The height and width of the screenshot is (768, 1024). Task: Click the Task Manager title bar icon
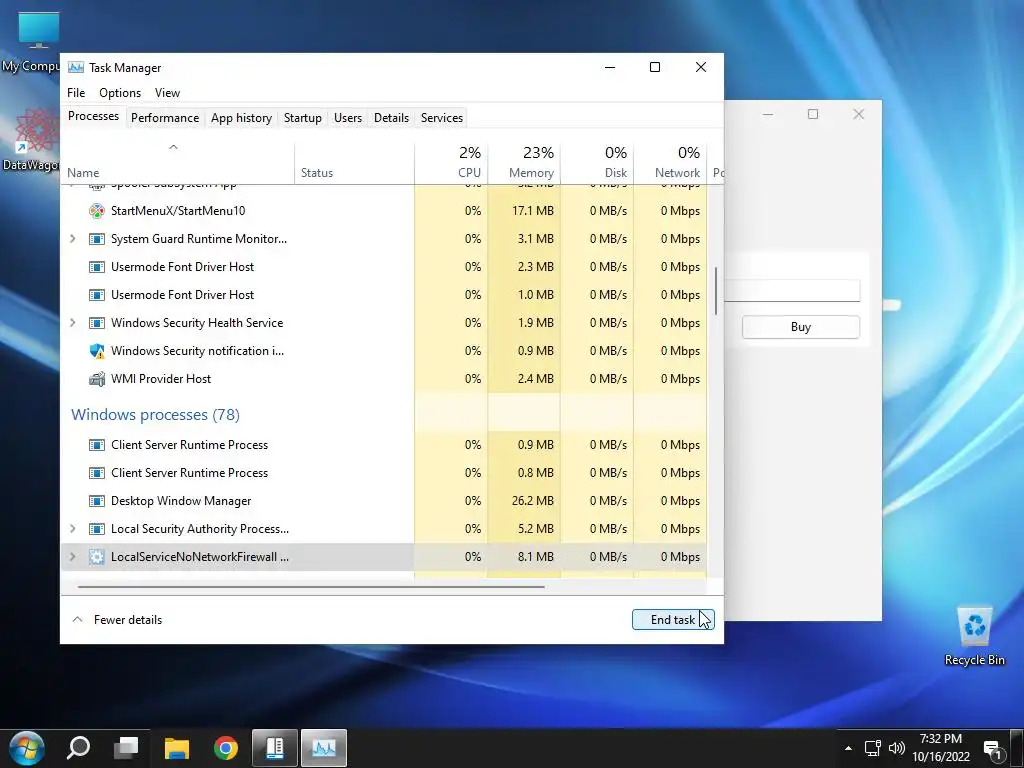click(76, 67)
